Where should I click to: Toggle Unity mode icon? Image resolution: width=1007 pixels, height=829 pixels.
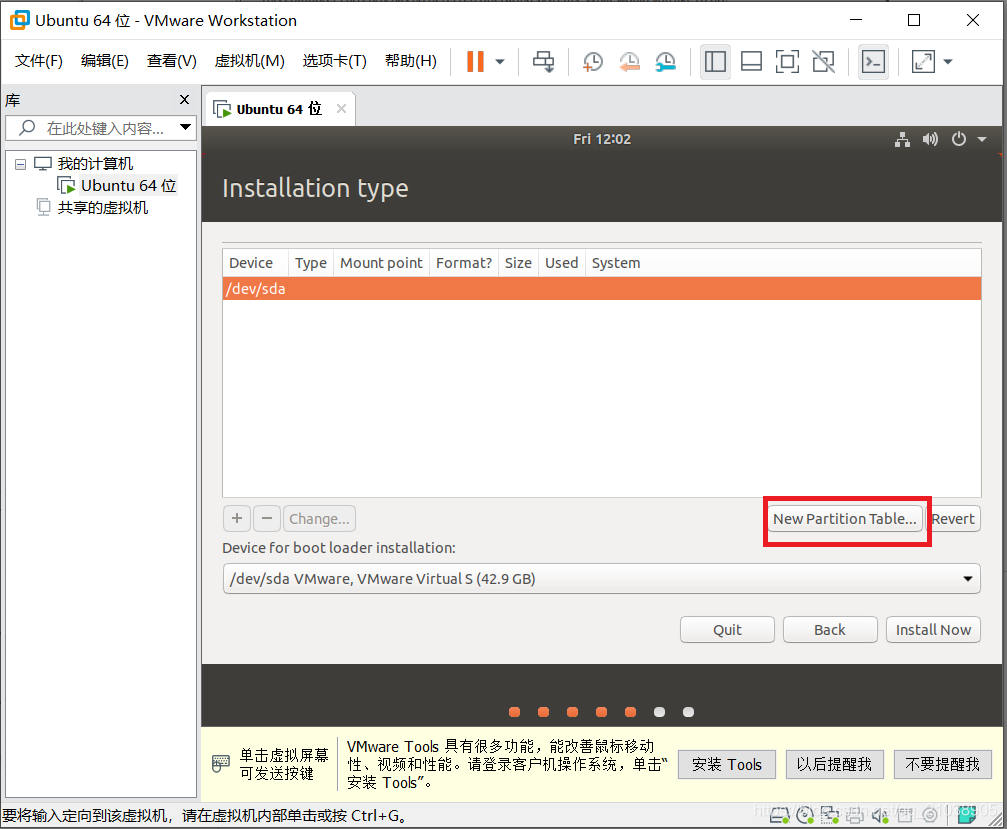pos(823,62)
